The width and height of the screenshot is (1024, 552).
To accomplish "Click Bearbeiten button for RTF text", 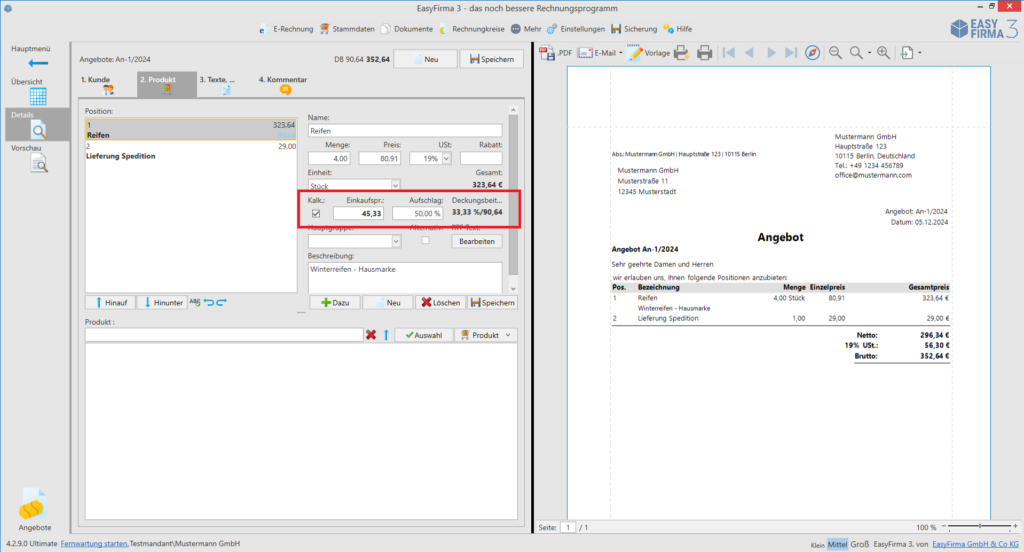I will tap(477, 242).
